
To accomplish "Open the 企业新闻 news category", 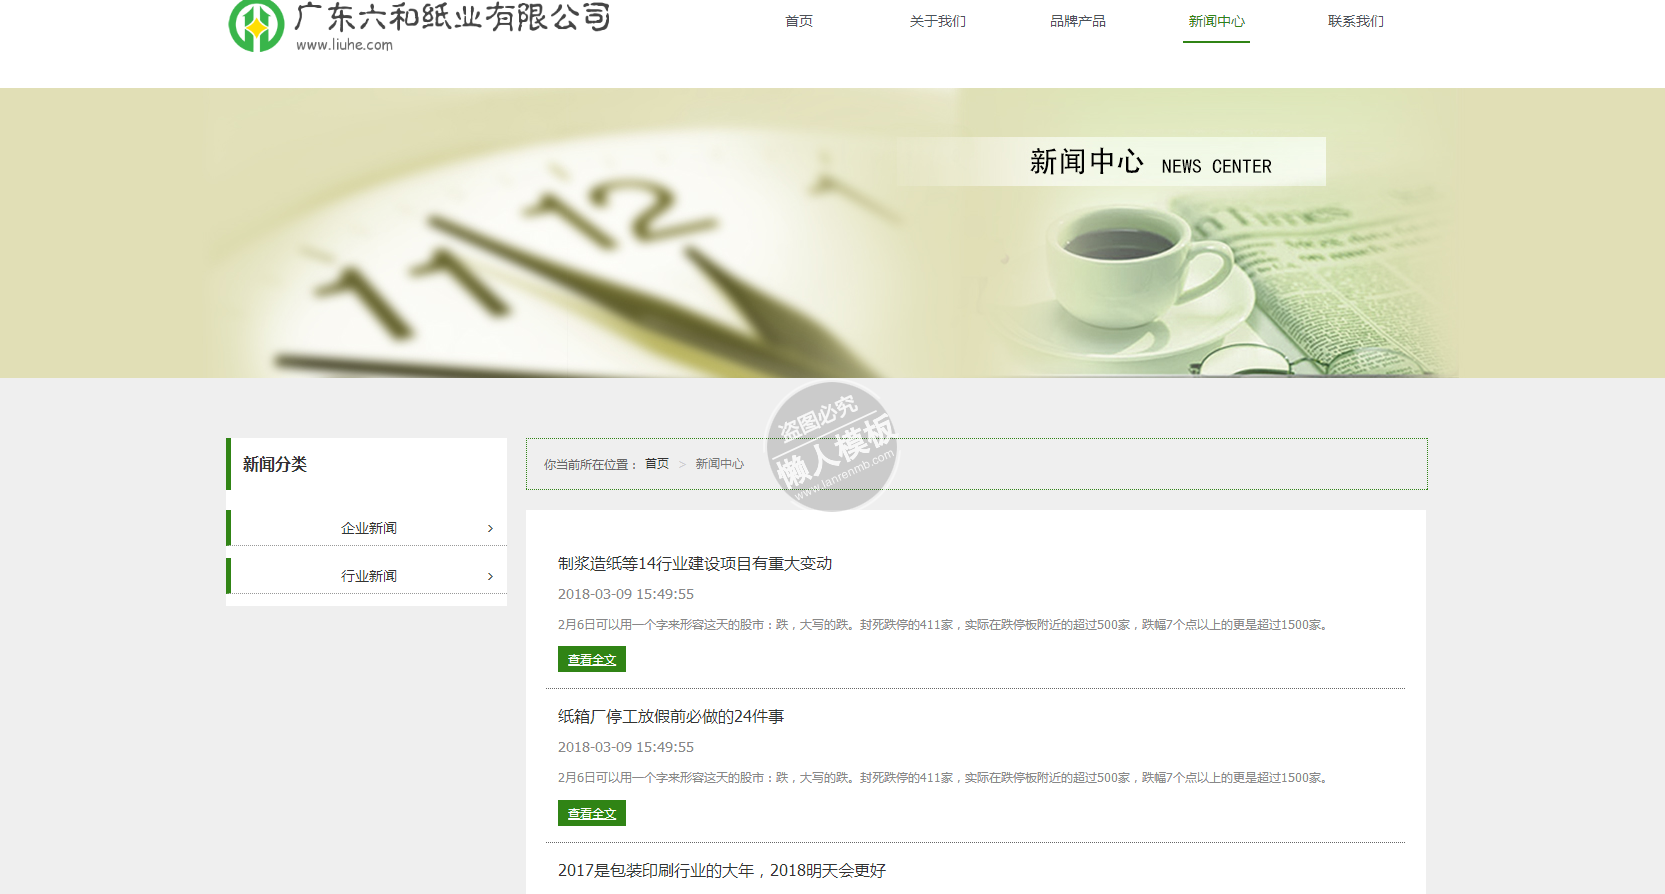I will point(369,528).
